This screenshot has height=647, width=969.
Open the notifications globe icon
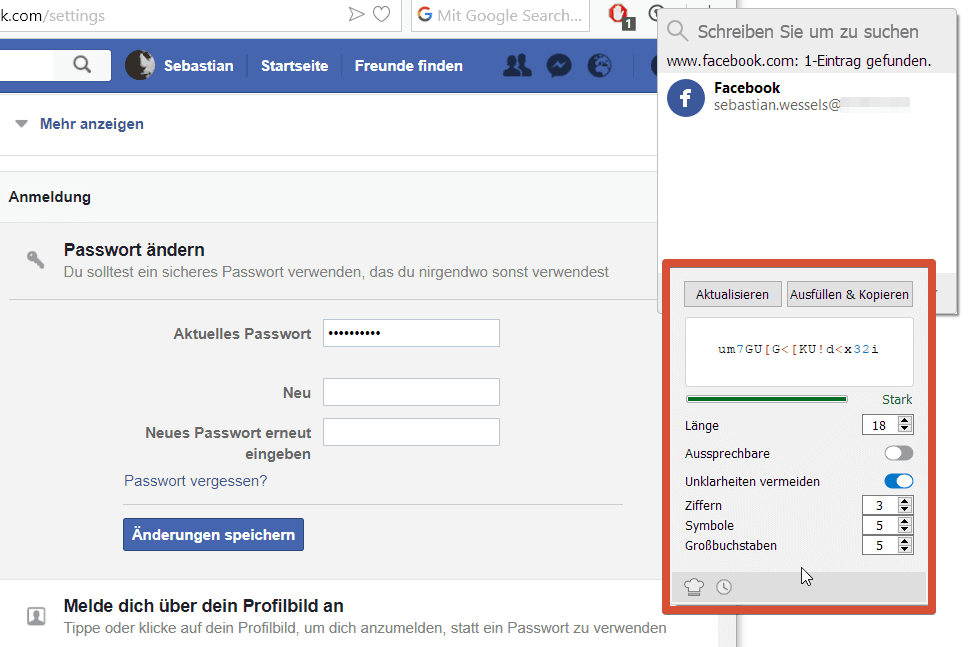599,66
